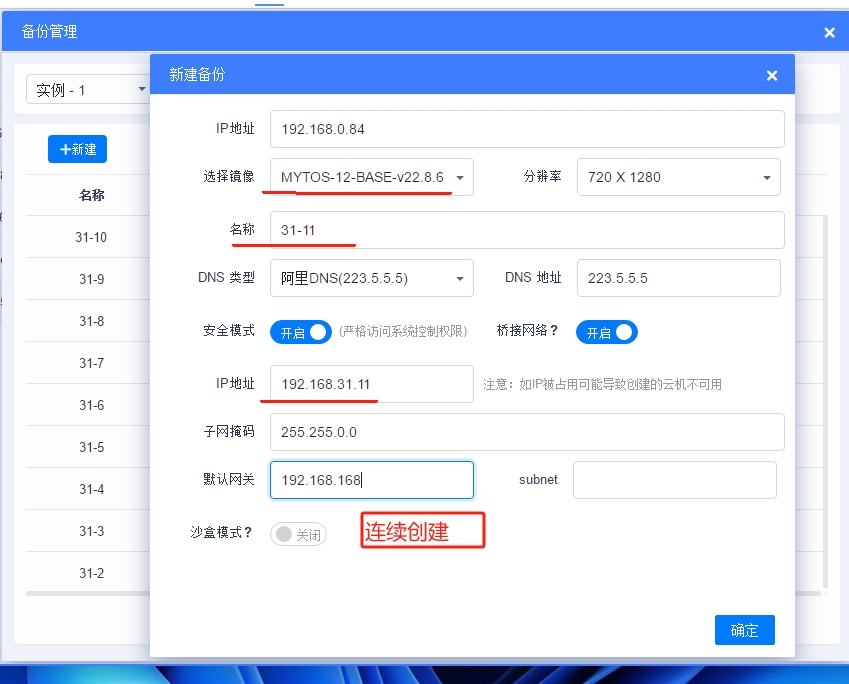
Task: Click the 子网掩码 input field
Action: click(x=526, y=432)
